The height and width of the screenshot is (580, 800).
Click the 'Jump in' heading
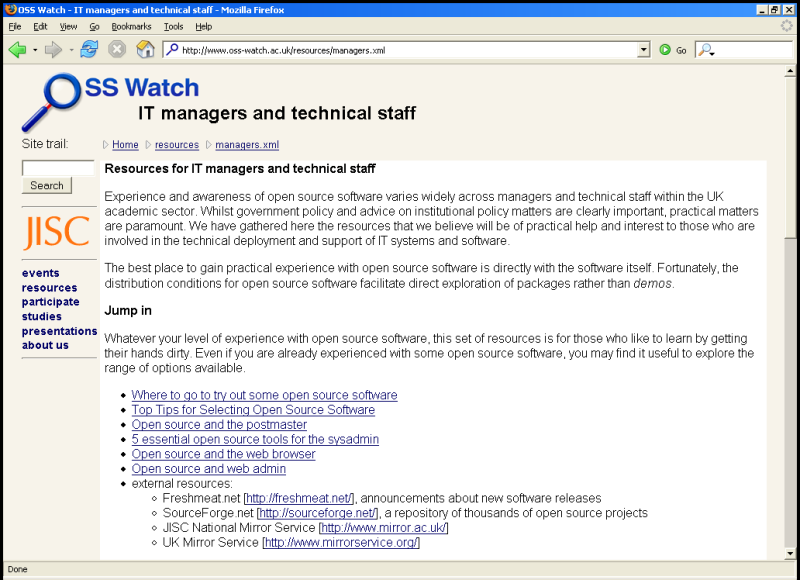click(128, 311)
